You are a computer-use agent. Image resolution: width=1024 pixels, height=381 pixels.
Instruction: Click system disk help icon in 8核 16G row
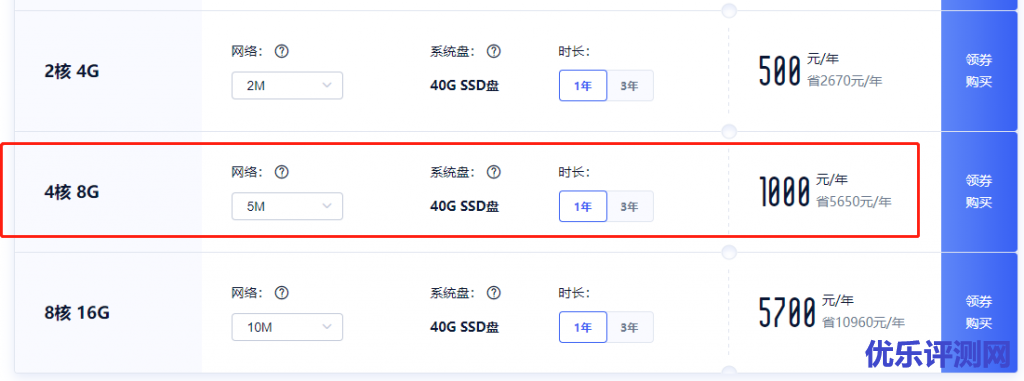point(494,292)
